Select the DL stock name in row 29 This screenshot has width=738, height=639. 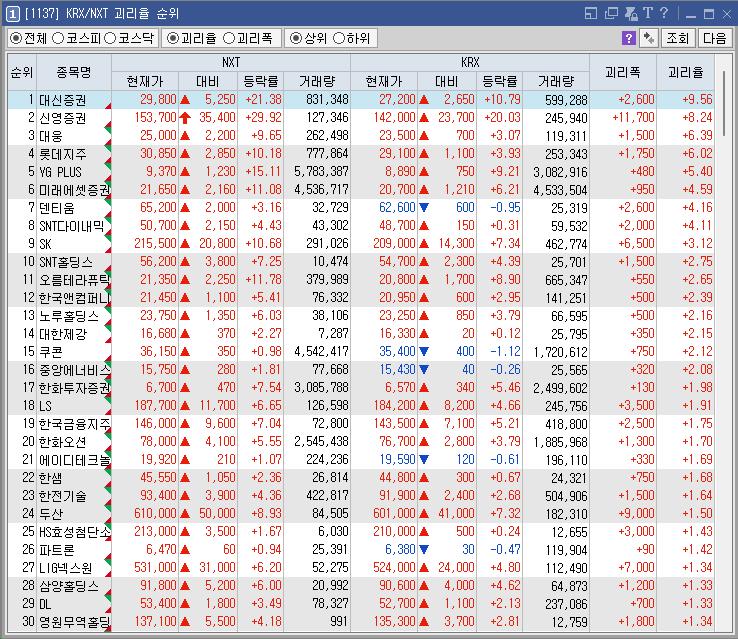coord(45,604)
